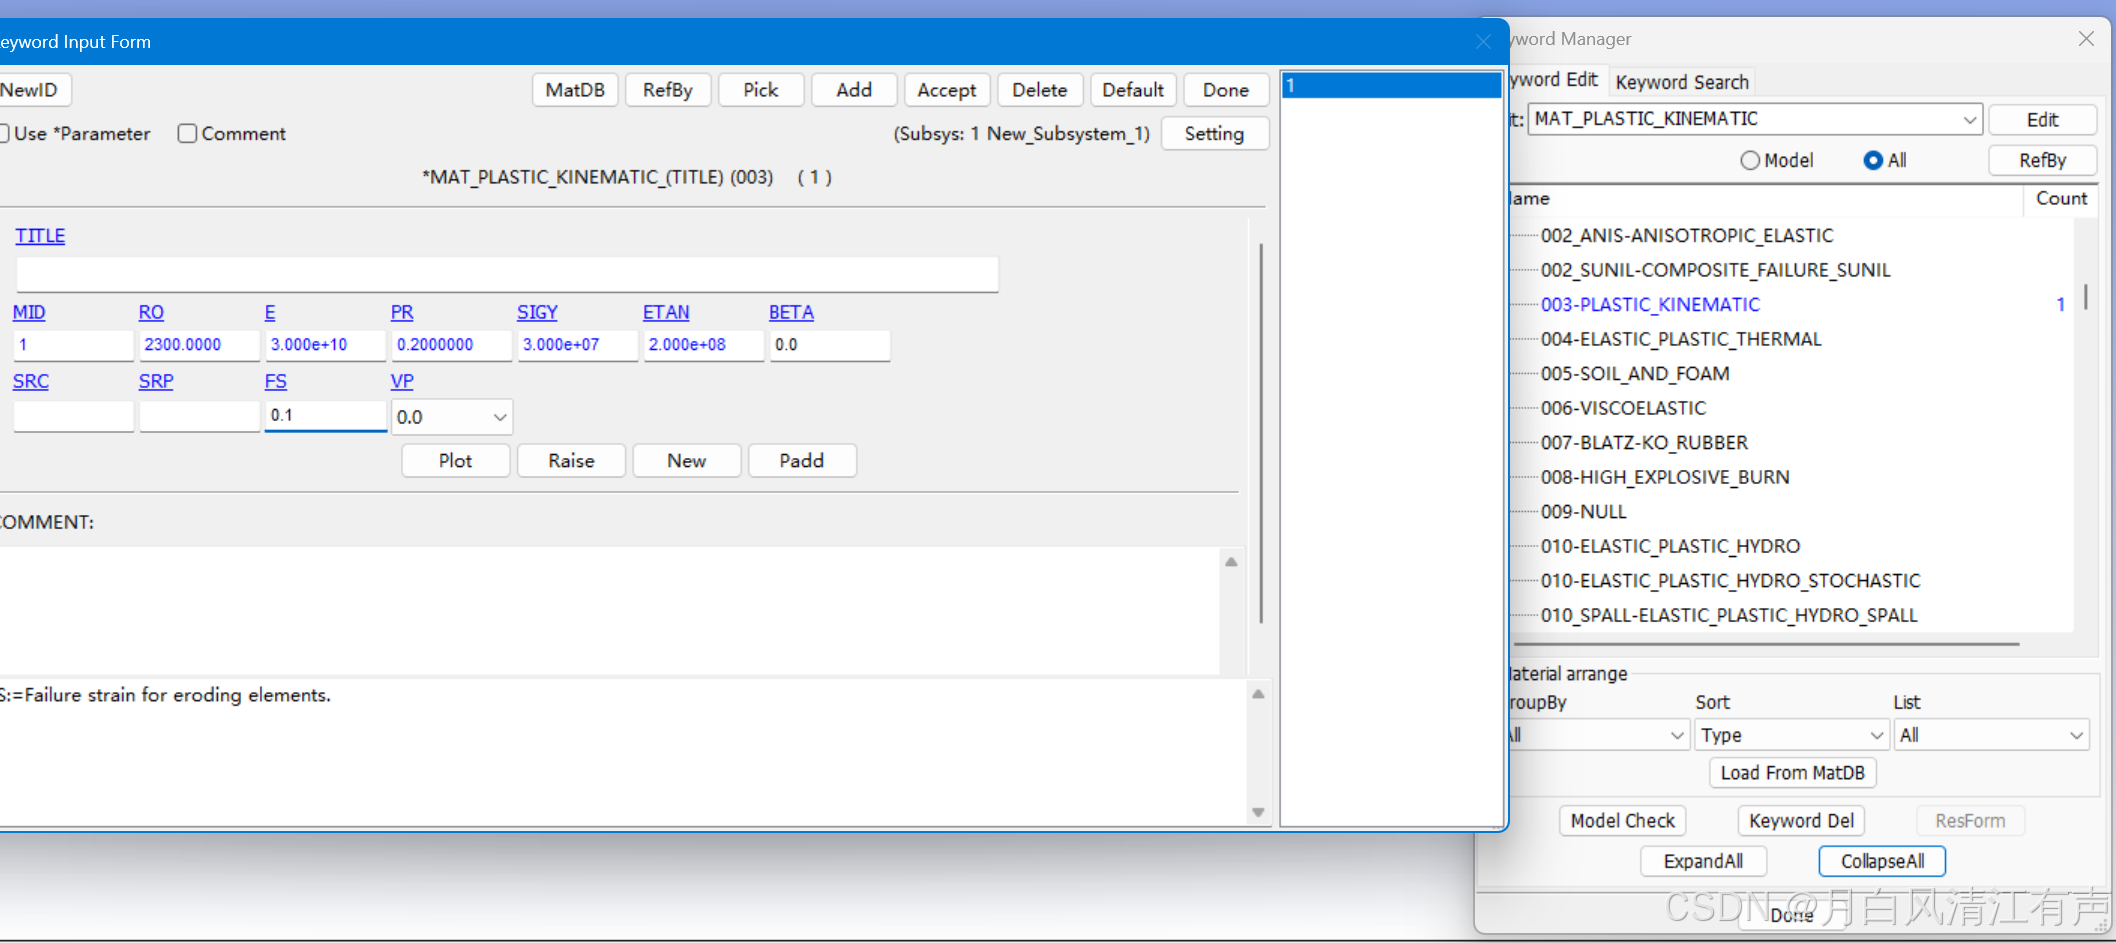Click the VP parameter link
Viewport: 2116px width, 943px height.
tap(402, 381)
